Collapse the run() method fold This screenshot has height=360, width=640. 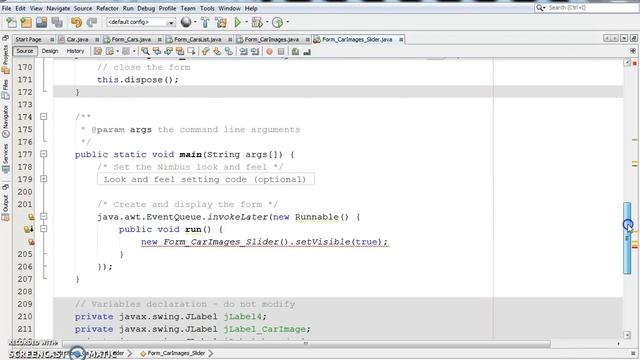pos(44,229)
